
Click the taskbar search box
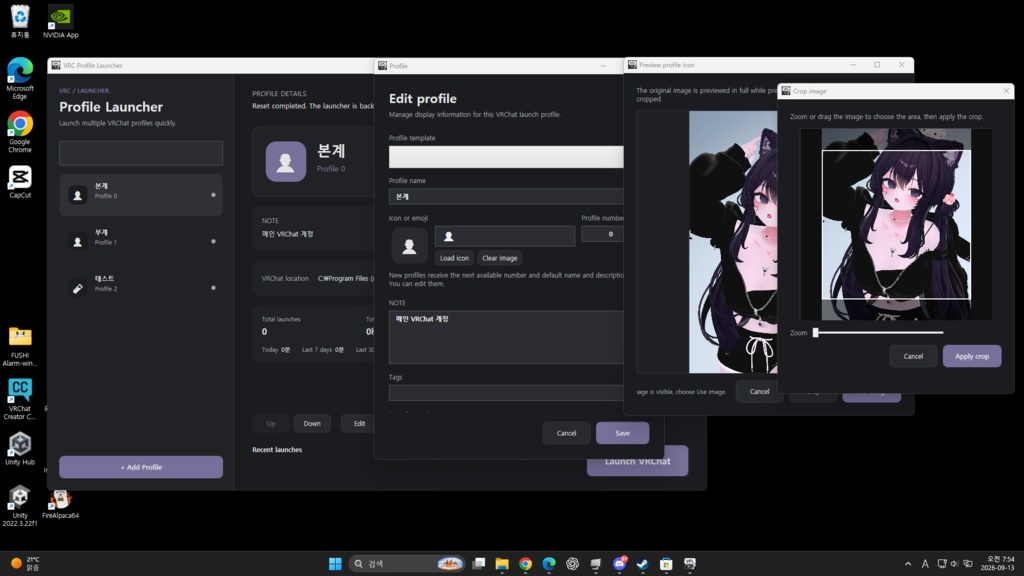tap(408, 564)
